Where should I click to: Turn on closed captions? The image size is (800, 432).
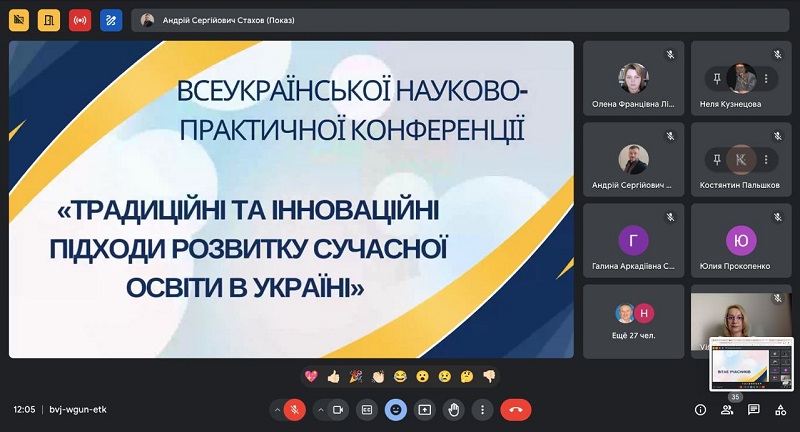367,409
